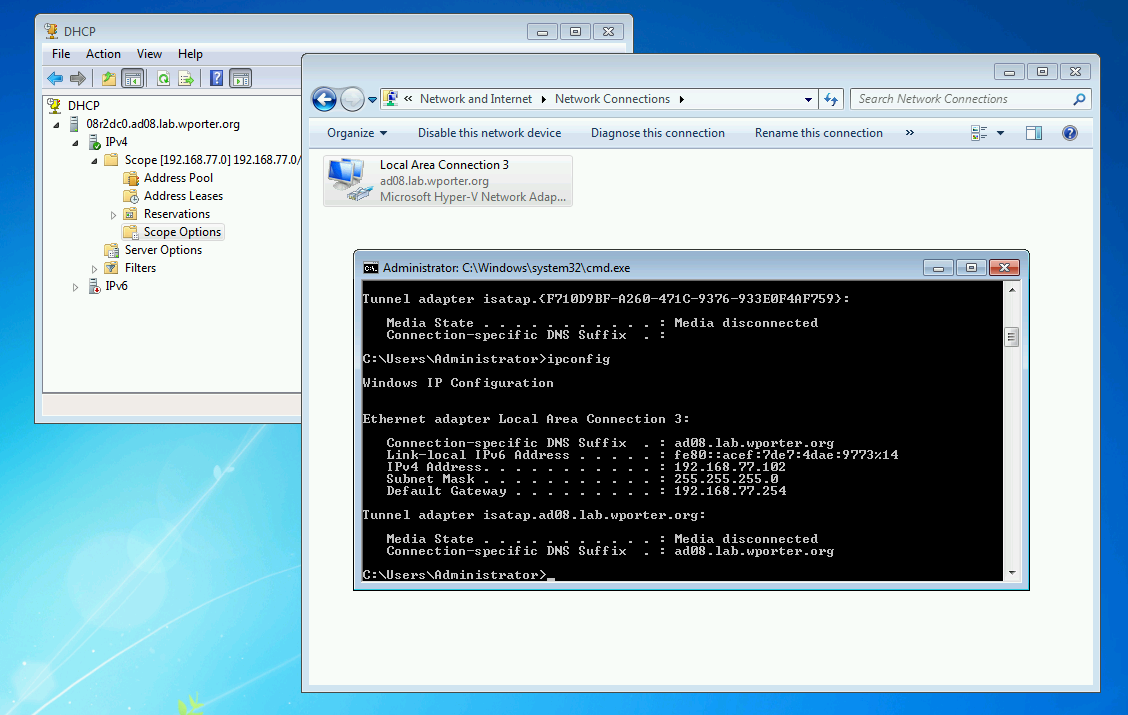This screenshot has height=715, width=1128.
Task: Click the cmd scrollbar down arrow
Action: click(x=1011, y=573)
